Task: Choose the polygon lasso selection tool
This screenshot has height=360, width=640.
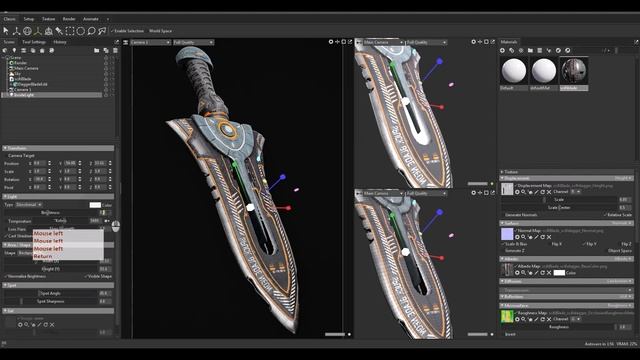Action: pos(102,31)
